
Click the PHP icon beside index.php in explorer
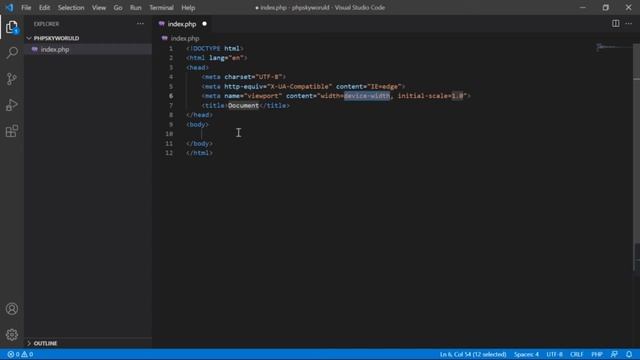35,49
